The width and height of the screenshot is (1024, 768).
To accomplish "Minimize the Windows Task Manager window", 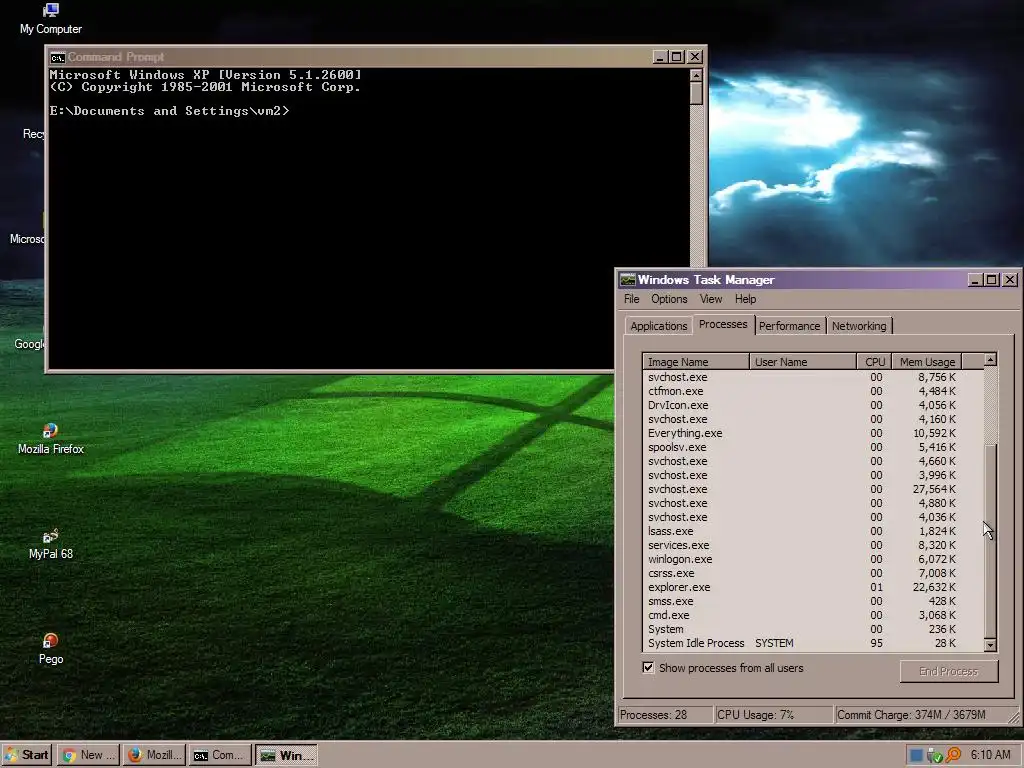I will click(975, 280).
